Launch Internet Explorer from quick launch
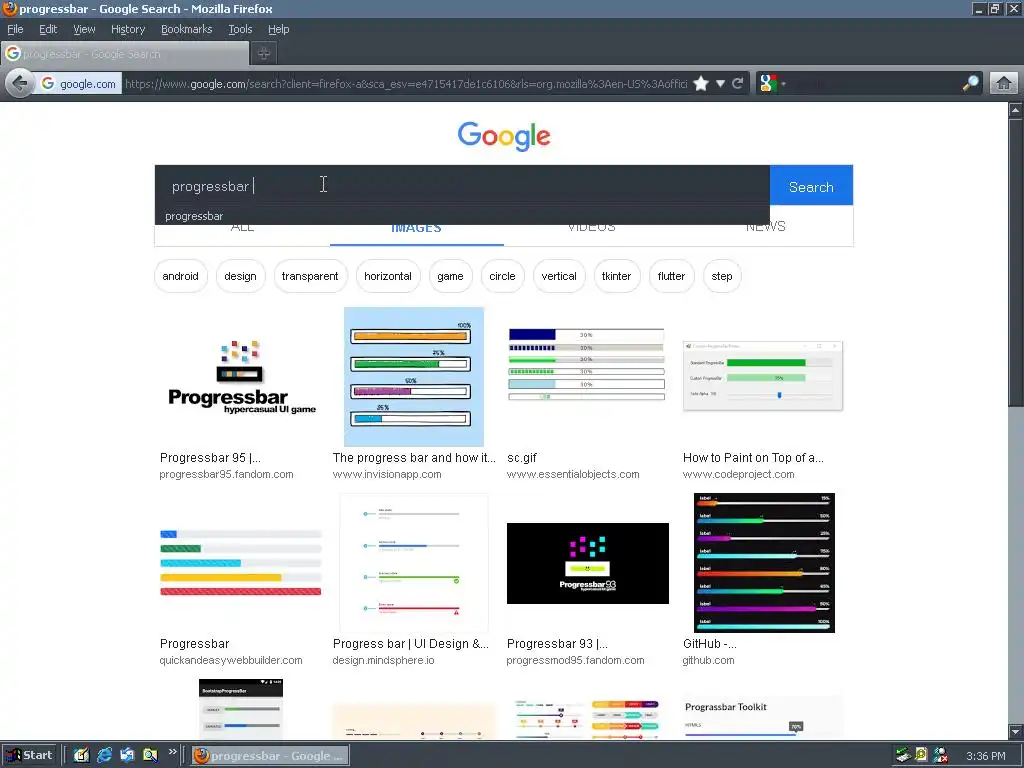The height and width of the screenshot is (768, 1024). (104, 756)
